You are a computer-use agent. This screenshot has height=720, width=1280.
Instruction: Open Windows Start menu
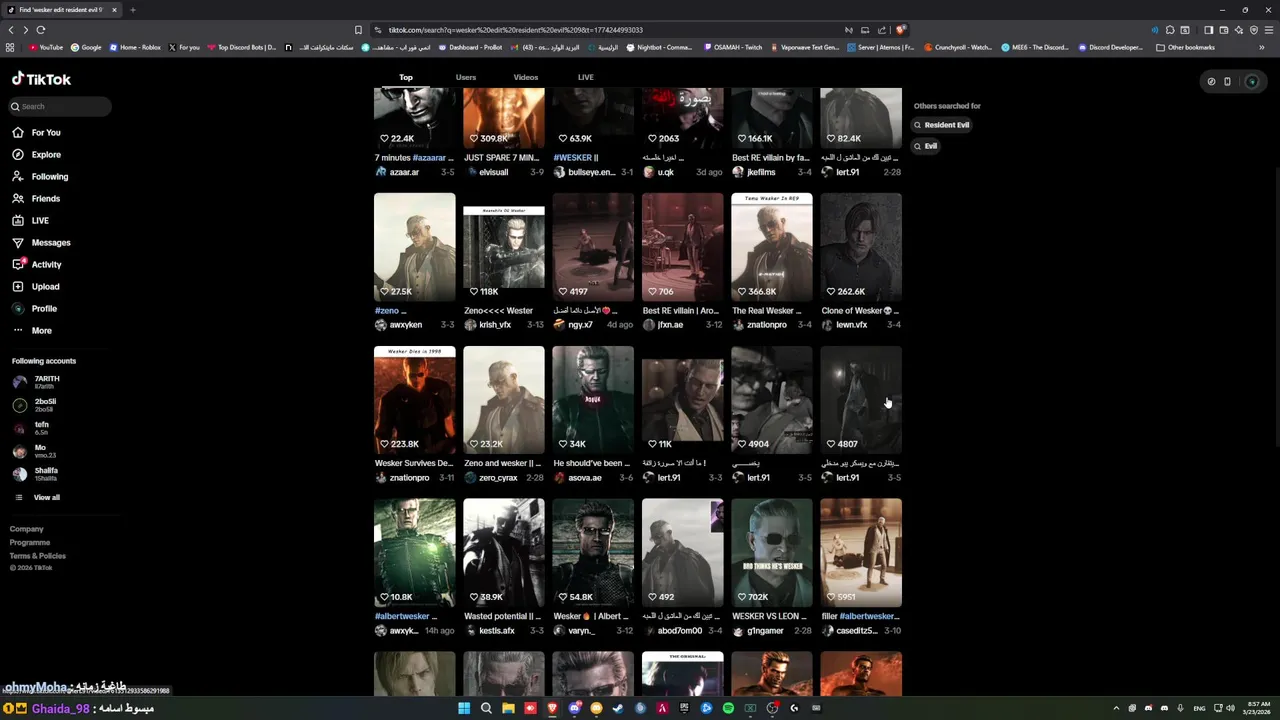pos(464,708)
